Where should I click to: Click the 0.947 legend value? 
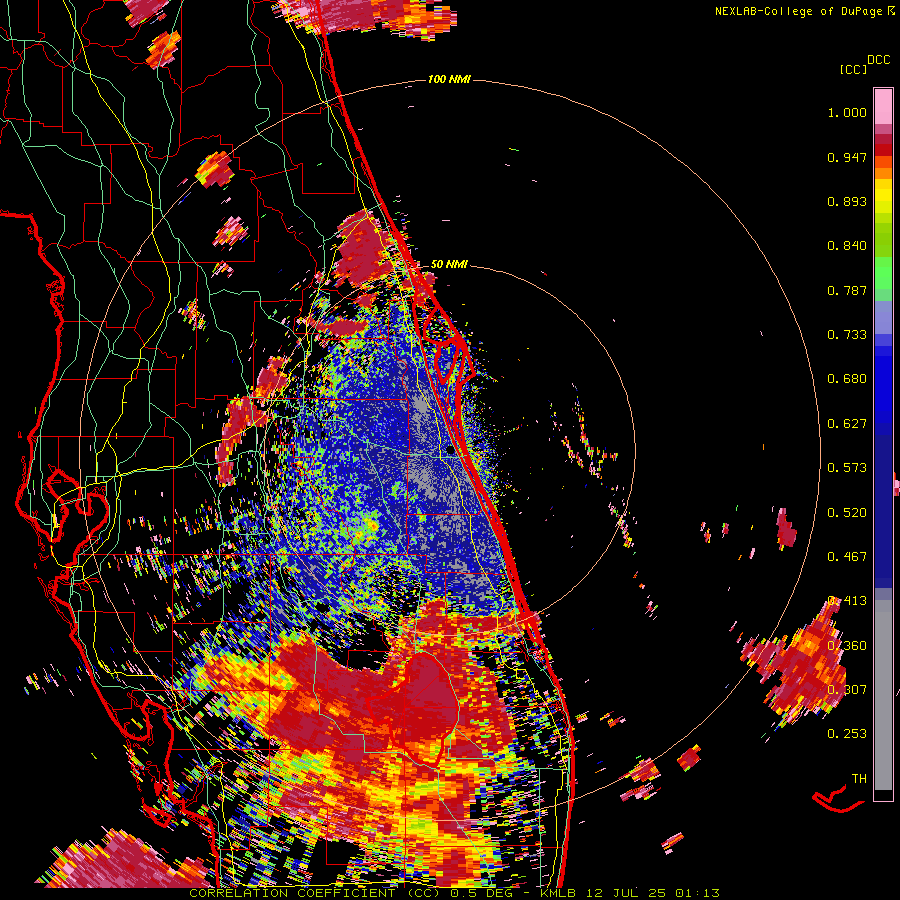point(847,157)
